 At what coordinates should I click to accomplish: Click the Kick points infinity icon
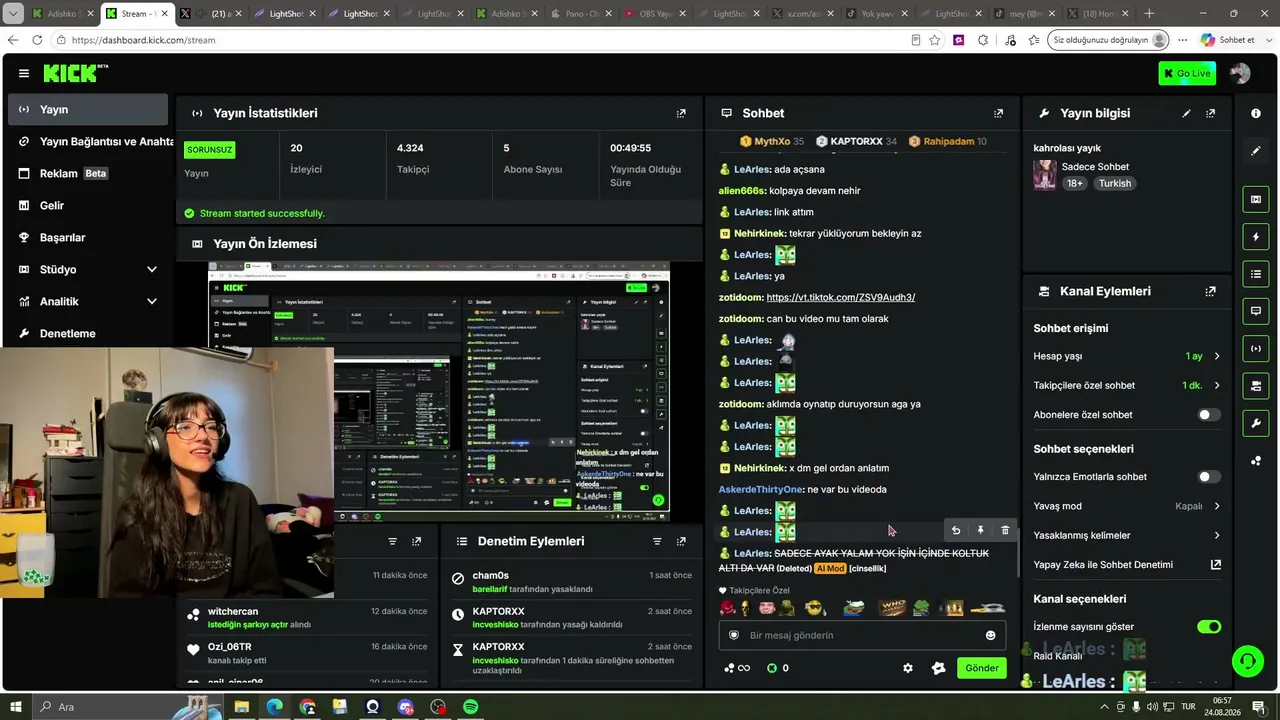tap(738, 668)
